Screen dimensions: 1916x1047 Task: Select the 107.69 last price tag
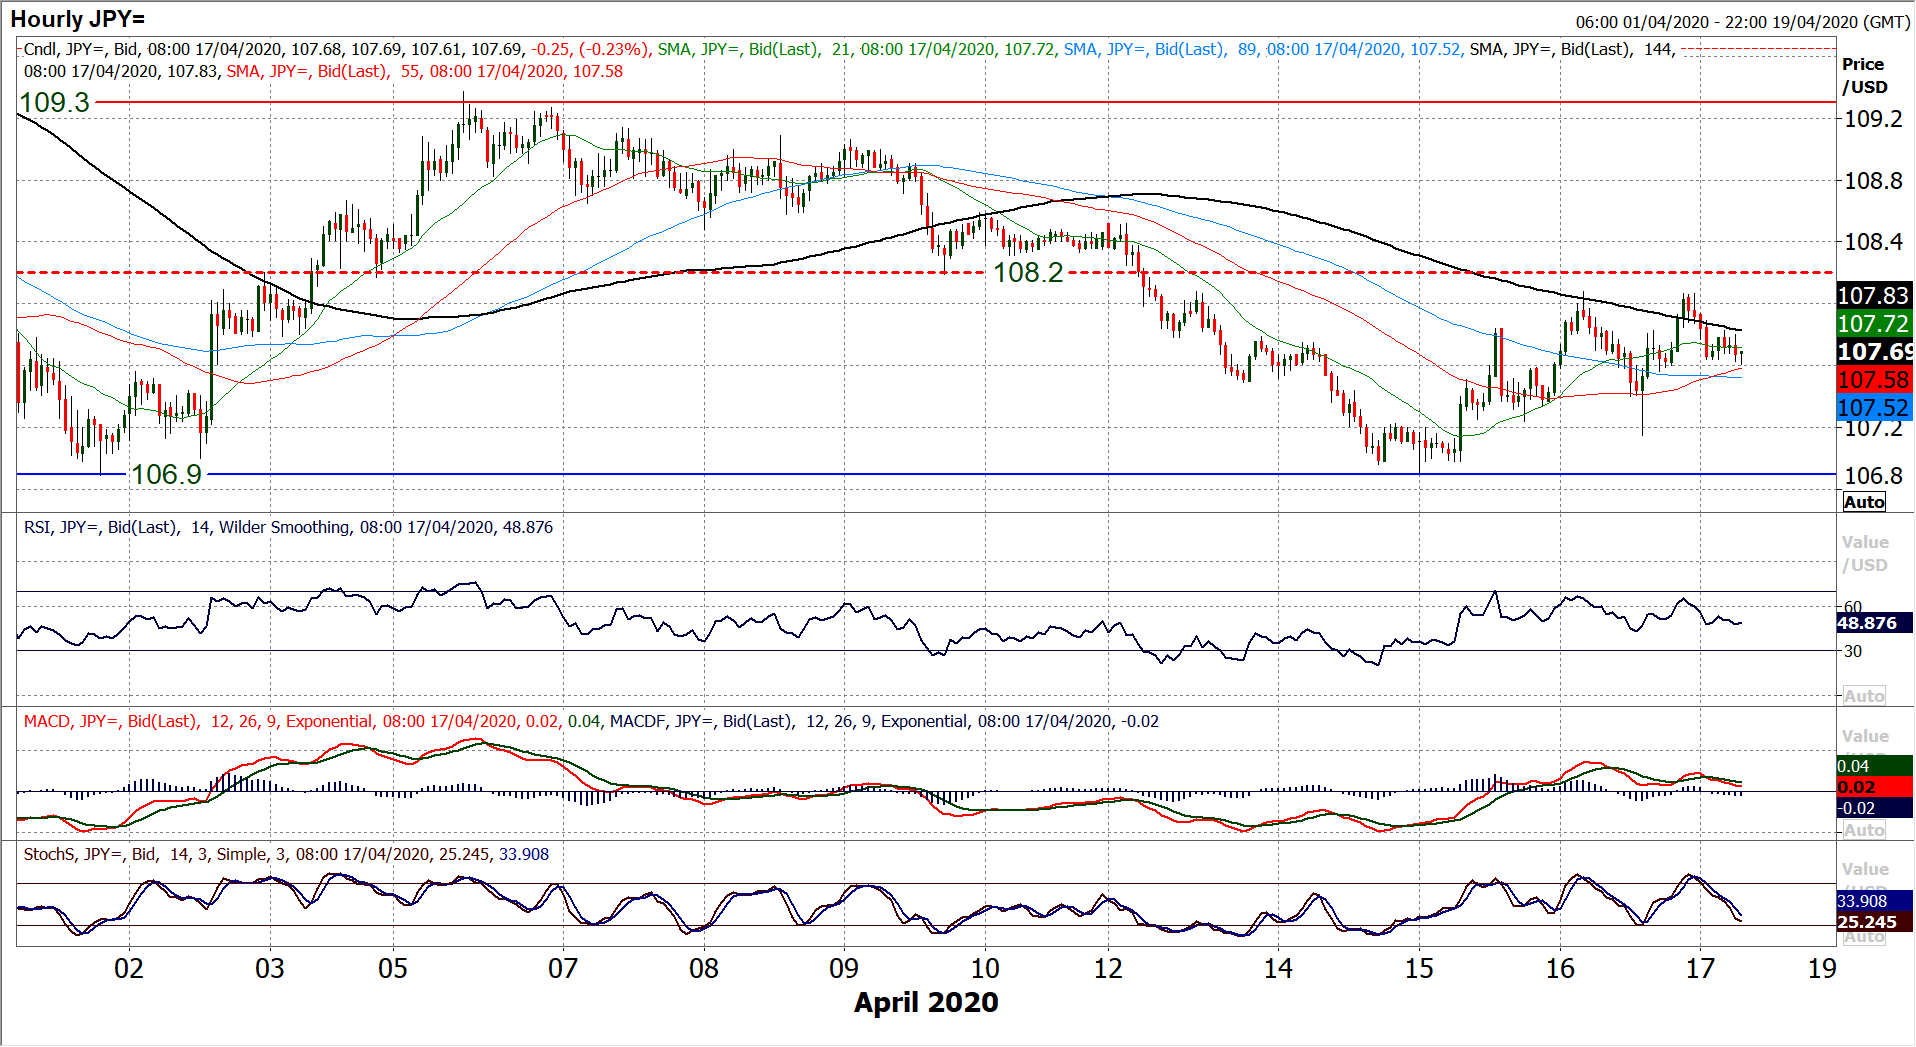1874,351
